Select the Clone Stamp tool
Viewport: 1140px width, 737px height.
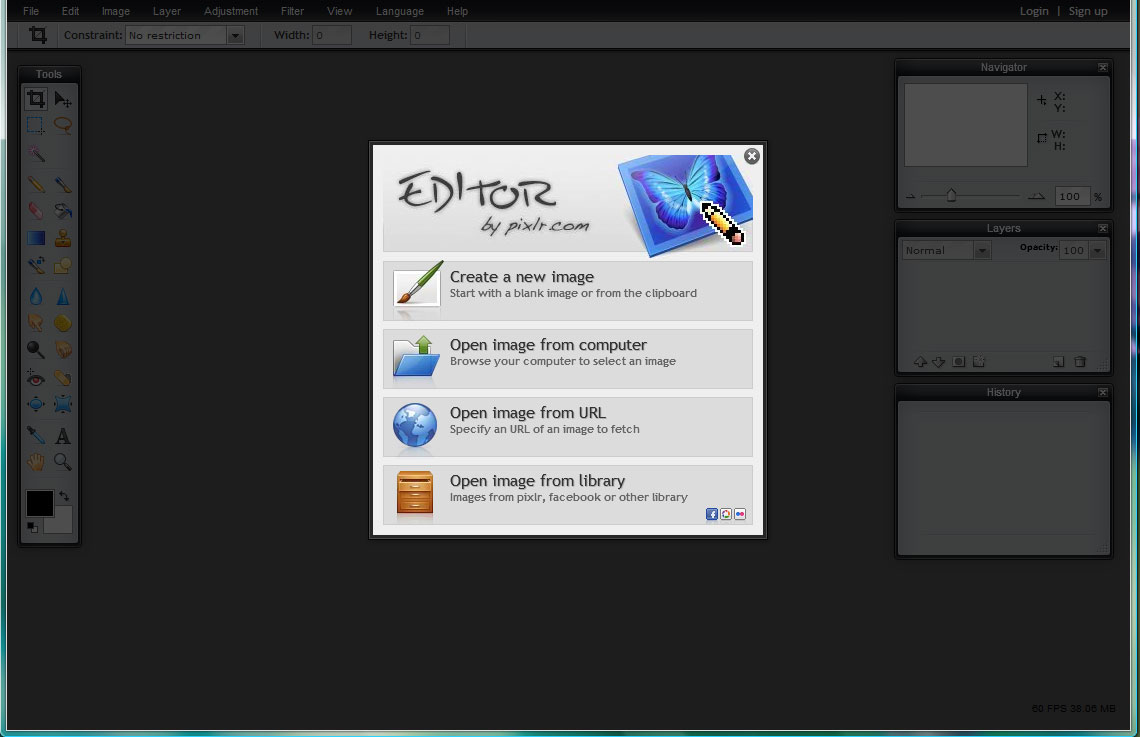[x=63, y=238]
